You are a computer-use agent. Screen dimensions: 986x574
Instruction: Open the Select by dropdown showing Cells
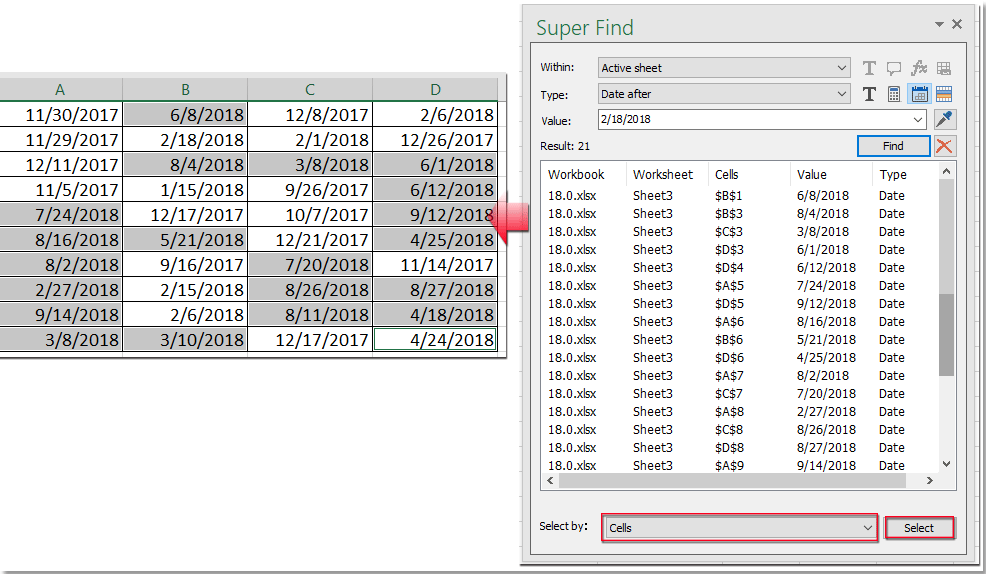(739, 528)
